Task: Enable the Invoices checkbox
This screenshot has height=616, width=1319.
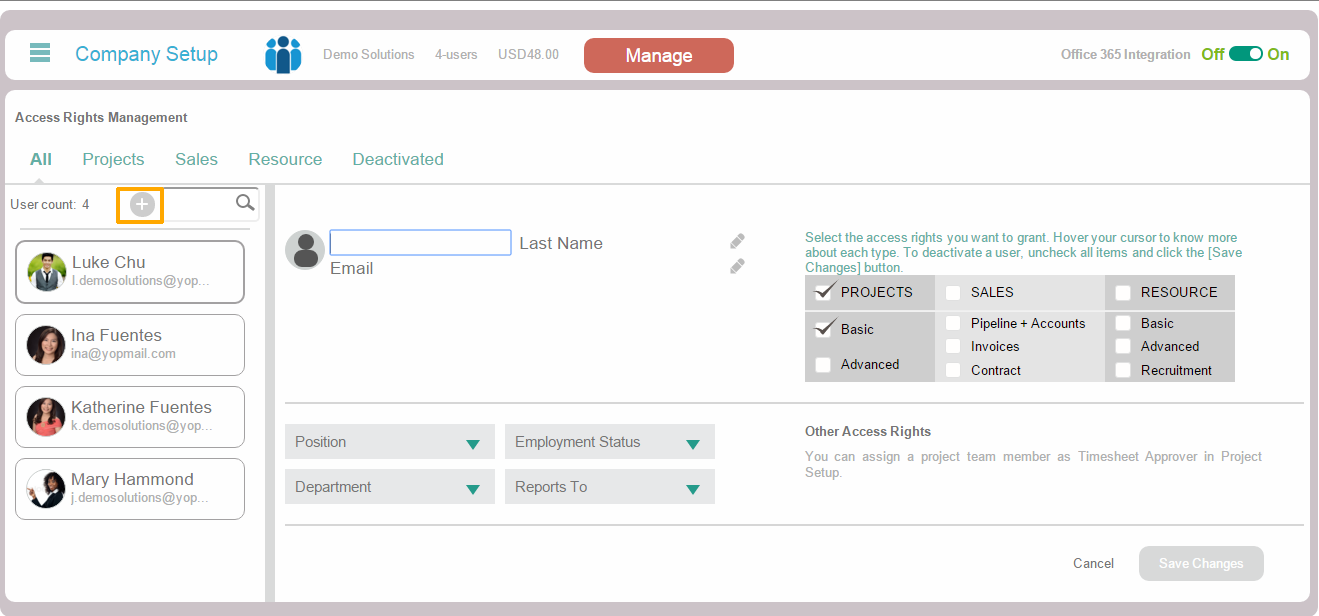Action: point(953,346)
